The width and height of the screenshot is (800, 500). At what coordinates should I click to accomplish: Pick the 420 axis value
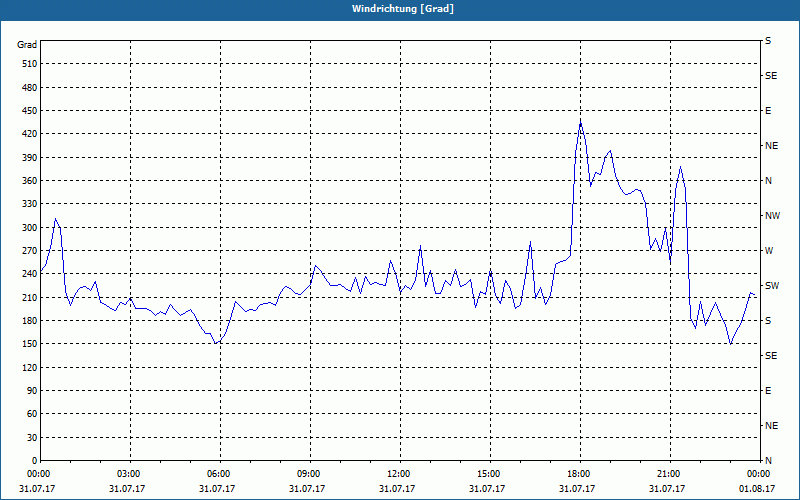click(x=30, y=134)
